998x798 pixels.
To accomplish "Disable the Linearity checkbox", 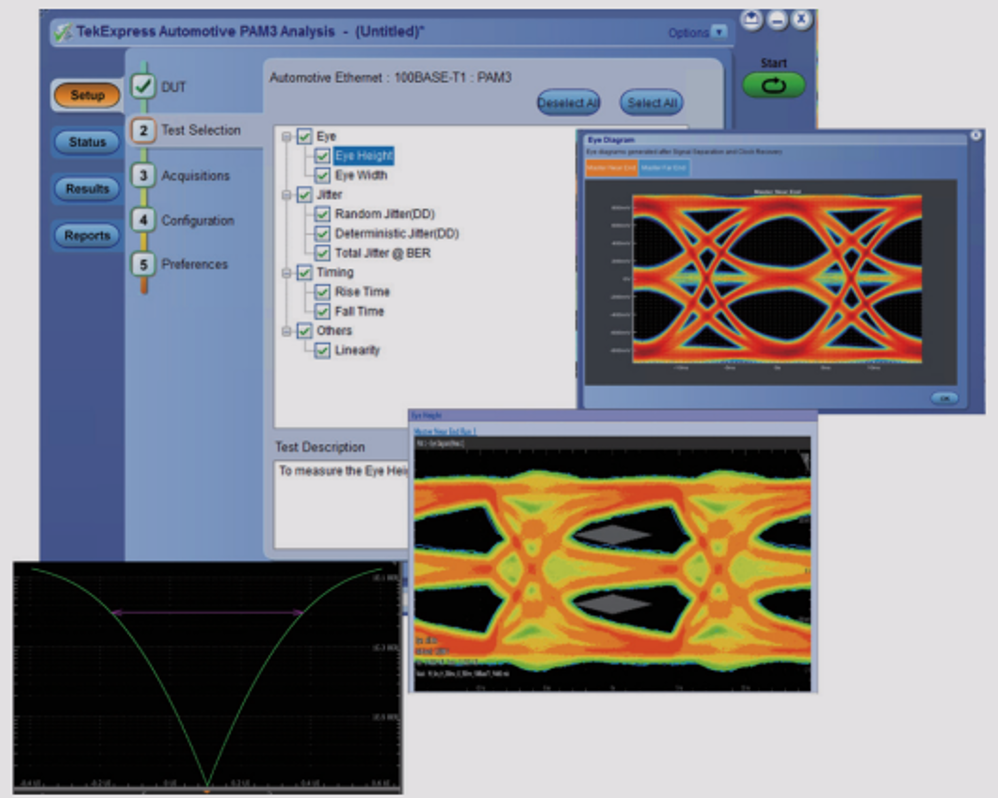I will [x=323, y=351].
